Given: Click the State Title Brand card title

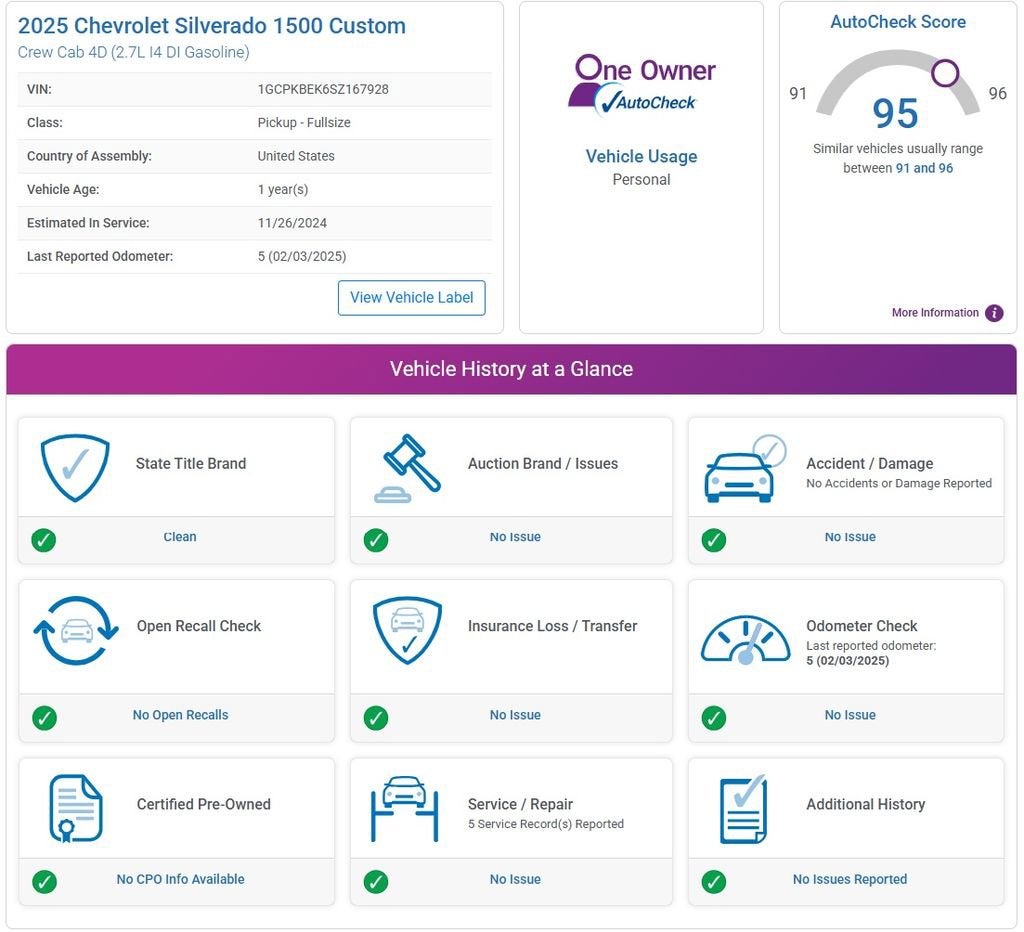Looking at the screenshot, I should click(x=191, y=464).
